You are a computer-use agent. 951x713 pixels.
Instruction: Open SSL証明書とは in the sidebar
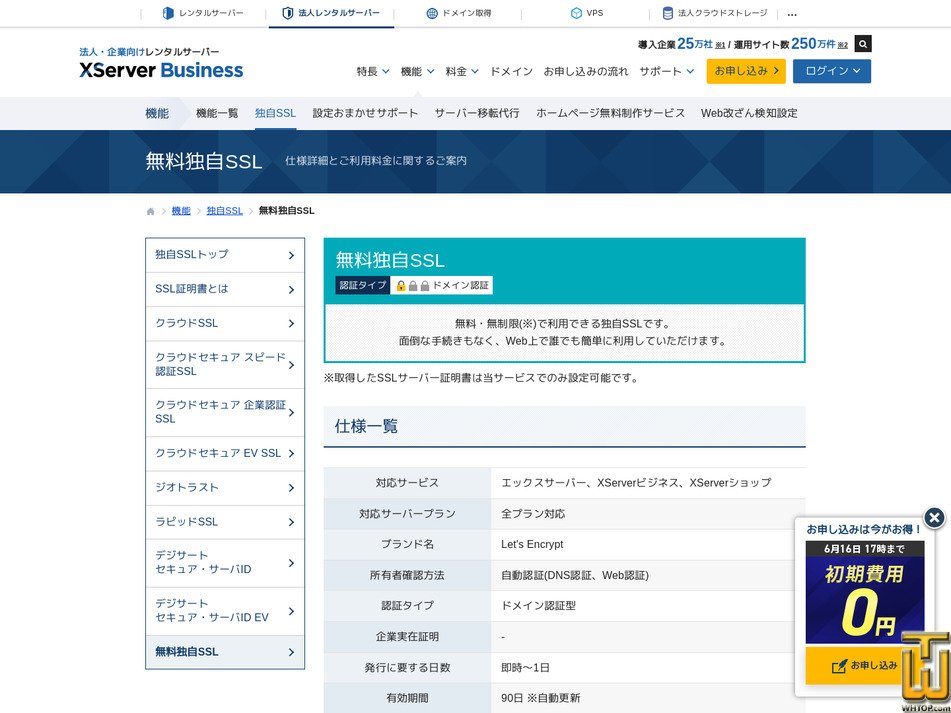225,289
